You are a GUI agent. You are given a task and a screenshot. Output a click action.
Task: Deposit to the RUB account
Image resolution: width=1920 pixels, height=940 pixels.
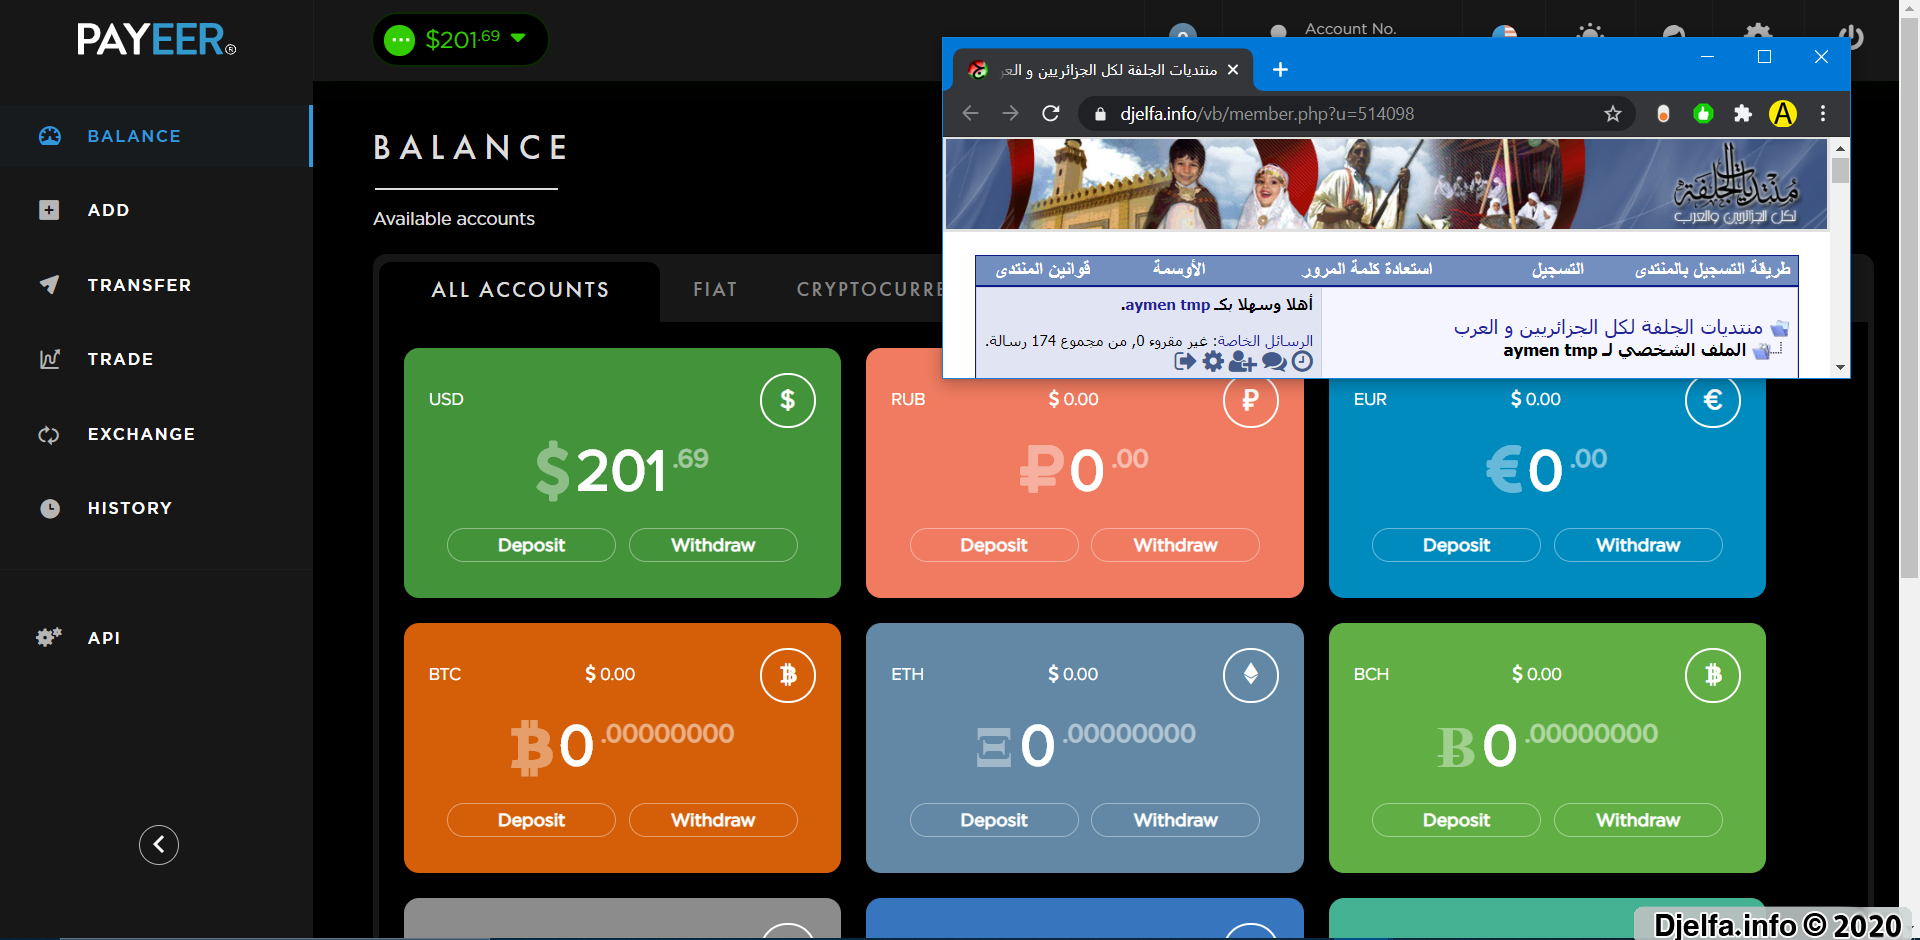994,545
